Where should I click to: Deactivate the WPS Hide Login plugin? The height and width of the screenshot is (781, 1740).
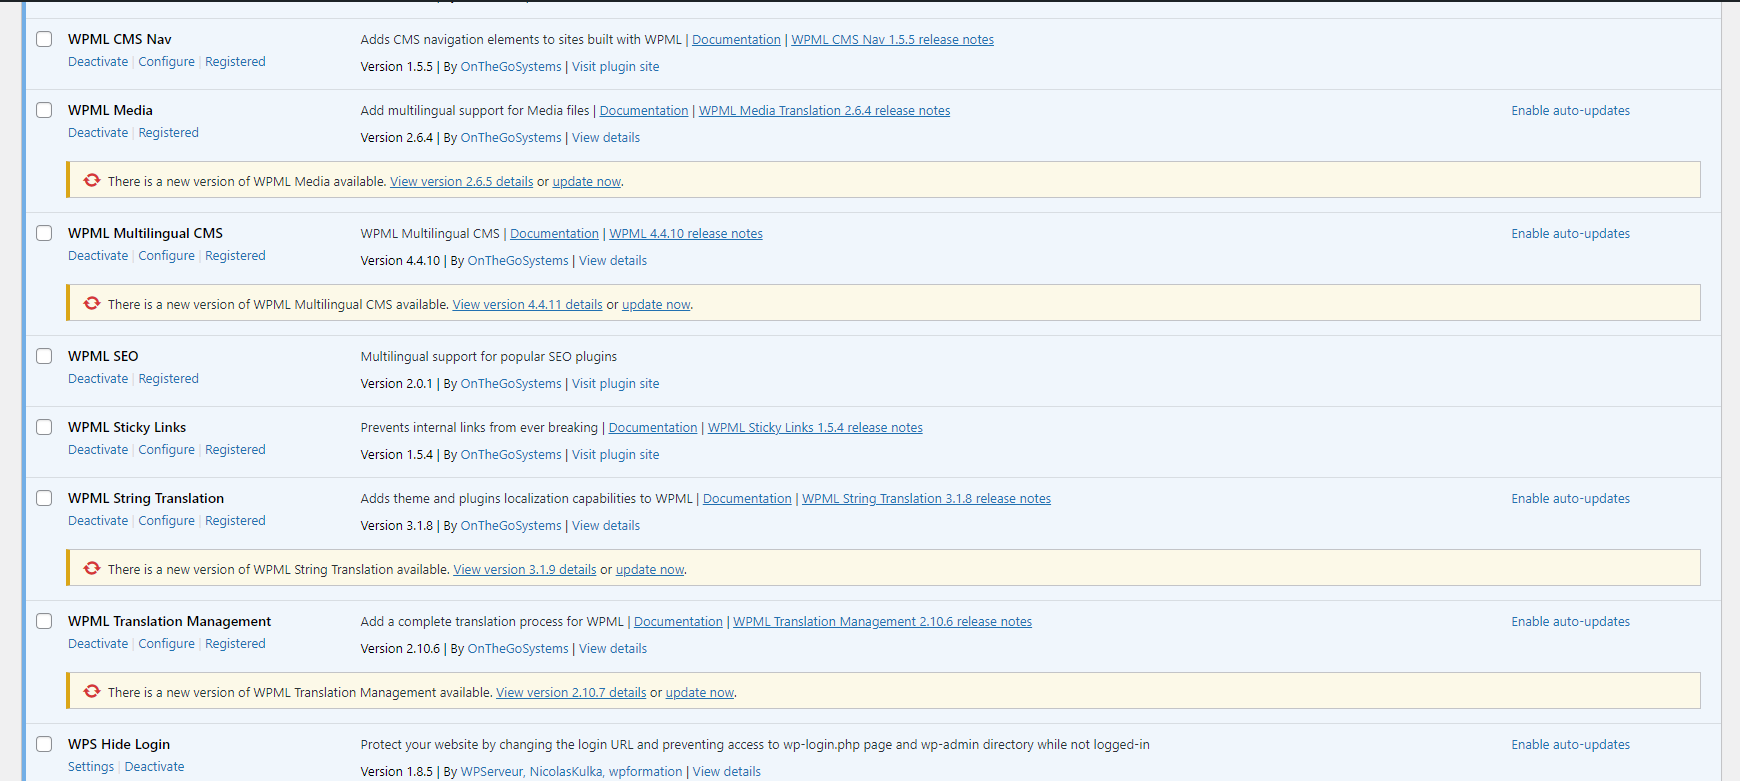click(x=154, y=767)
